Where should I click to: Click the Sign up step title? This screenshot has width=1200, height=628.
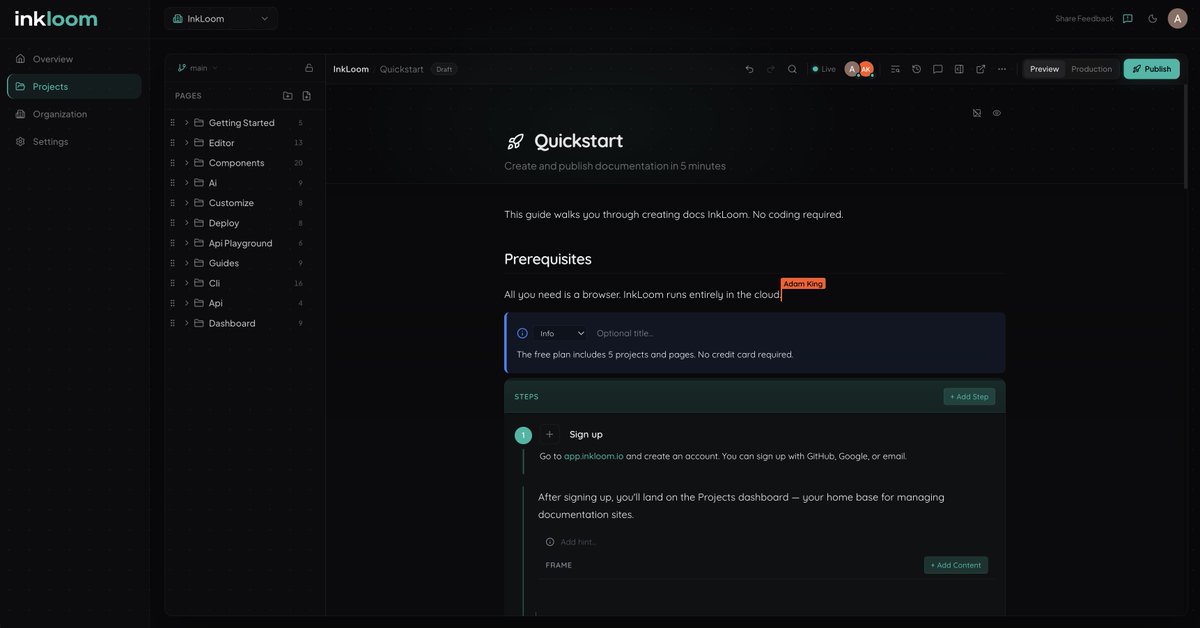coord(586,434)
